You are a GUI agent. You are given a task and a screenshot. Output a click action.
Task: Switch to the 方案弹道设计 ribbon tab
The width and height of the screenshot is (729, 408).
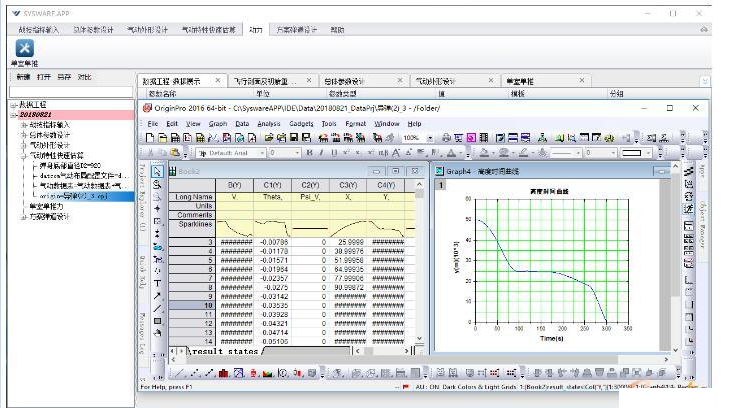pos(297,30)
